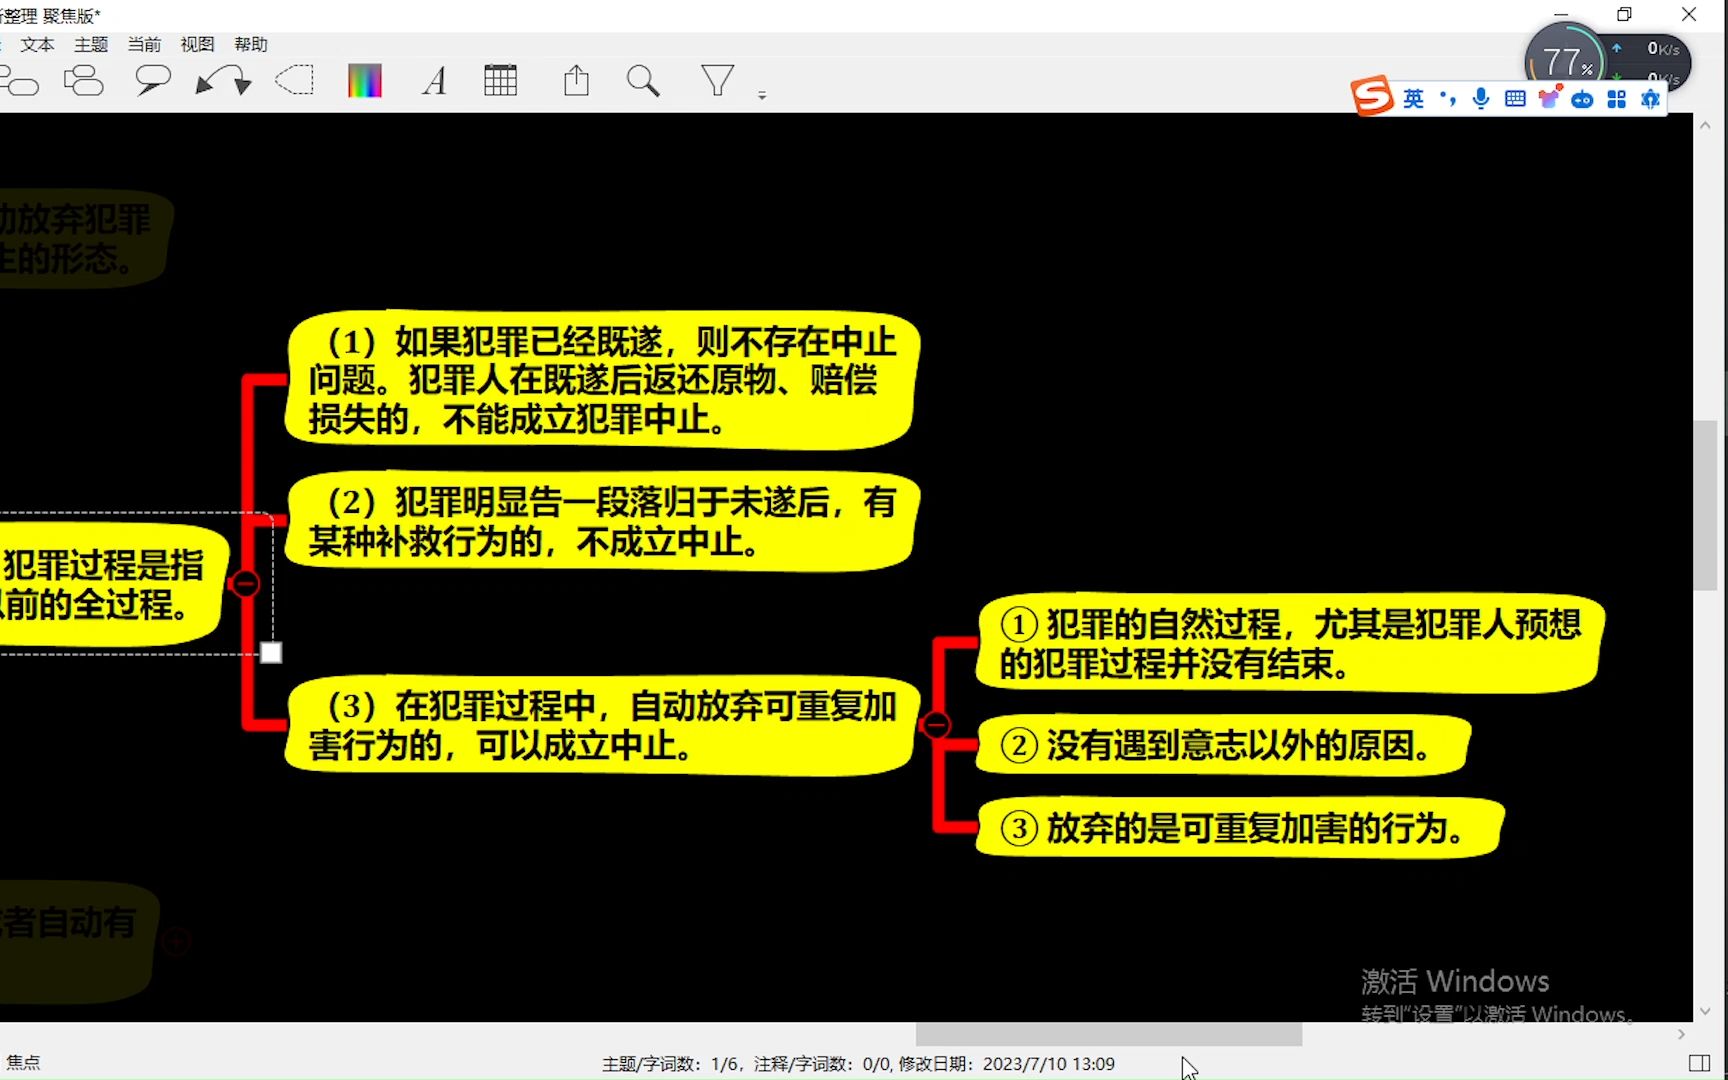Open the rainbow color gradient picker
Screen dimensions: 1728x1080
pos(364,81)
